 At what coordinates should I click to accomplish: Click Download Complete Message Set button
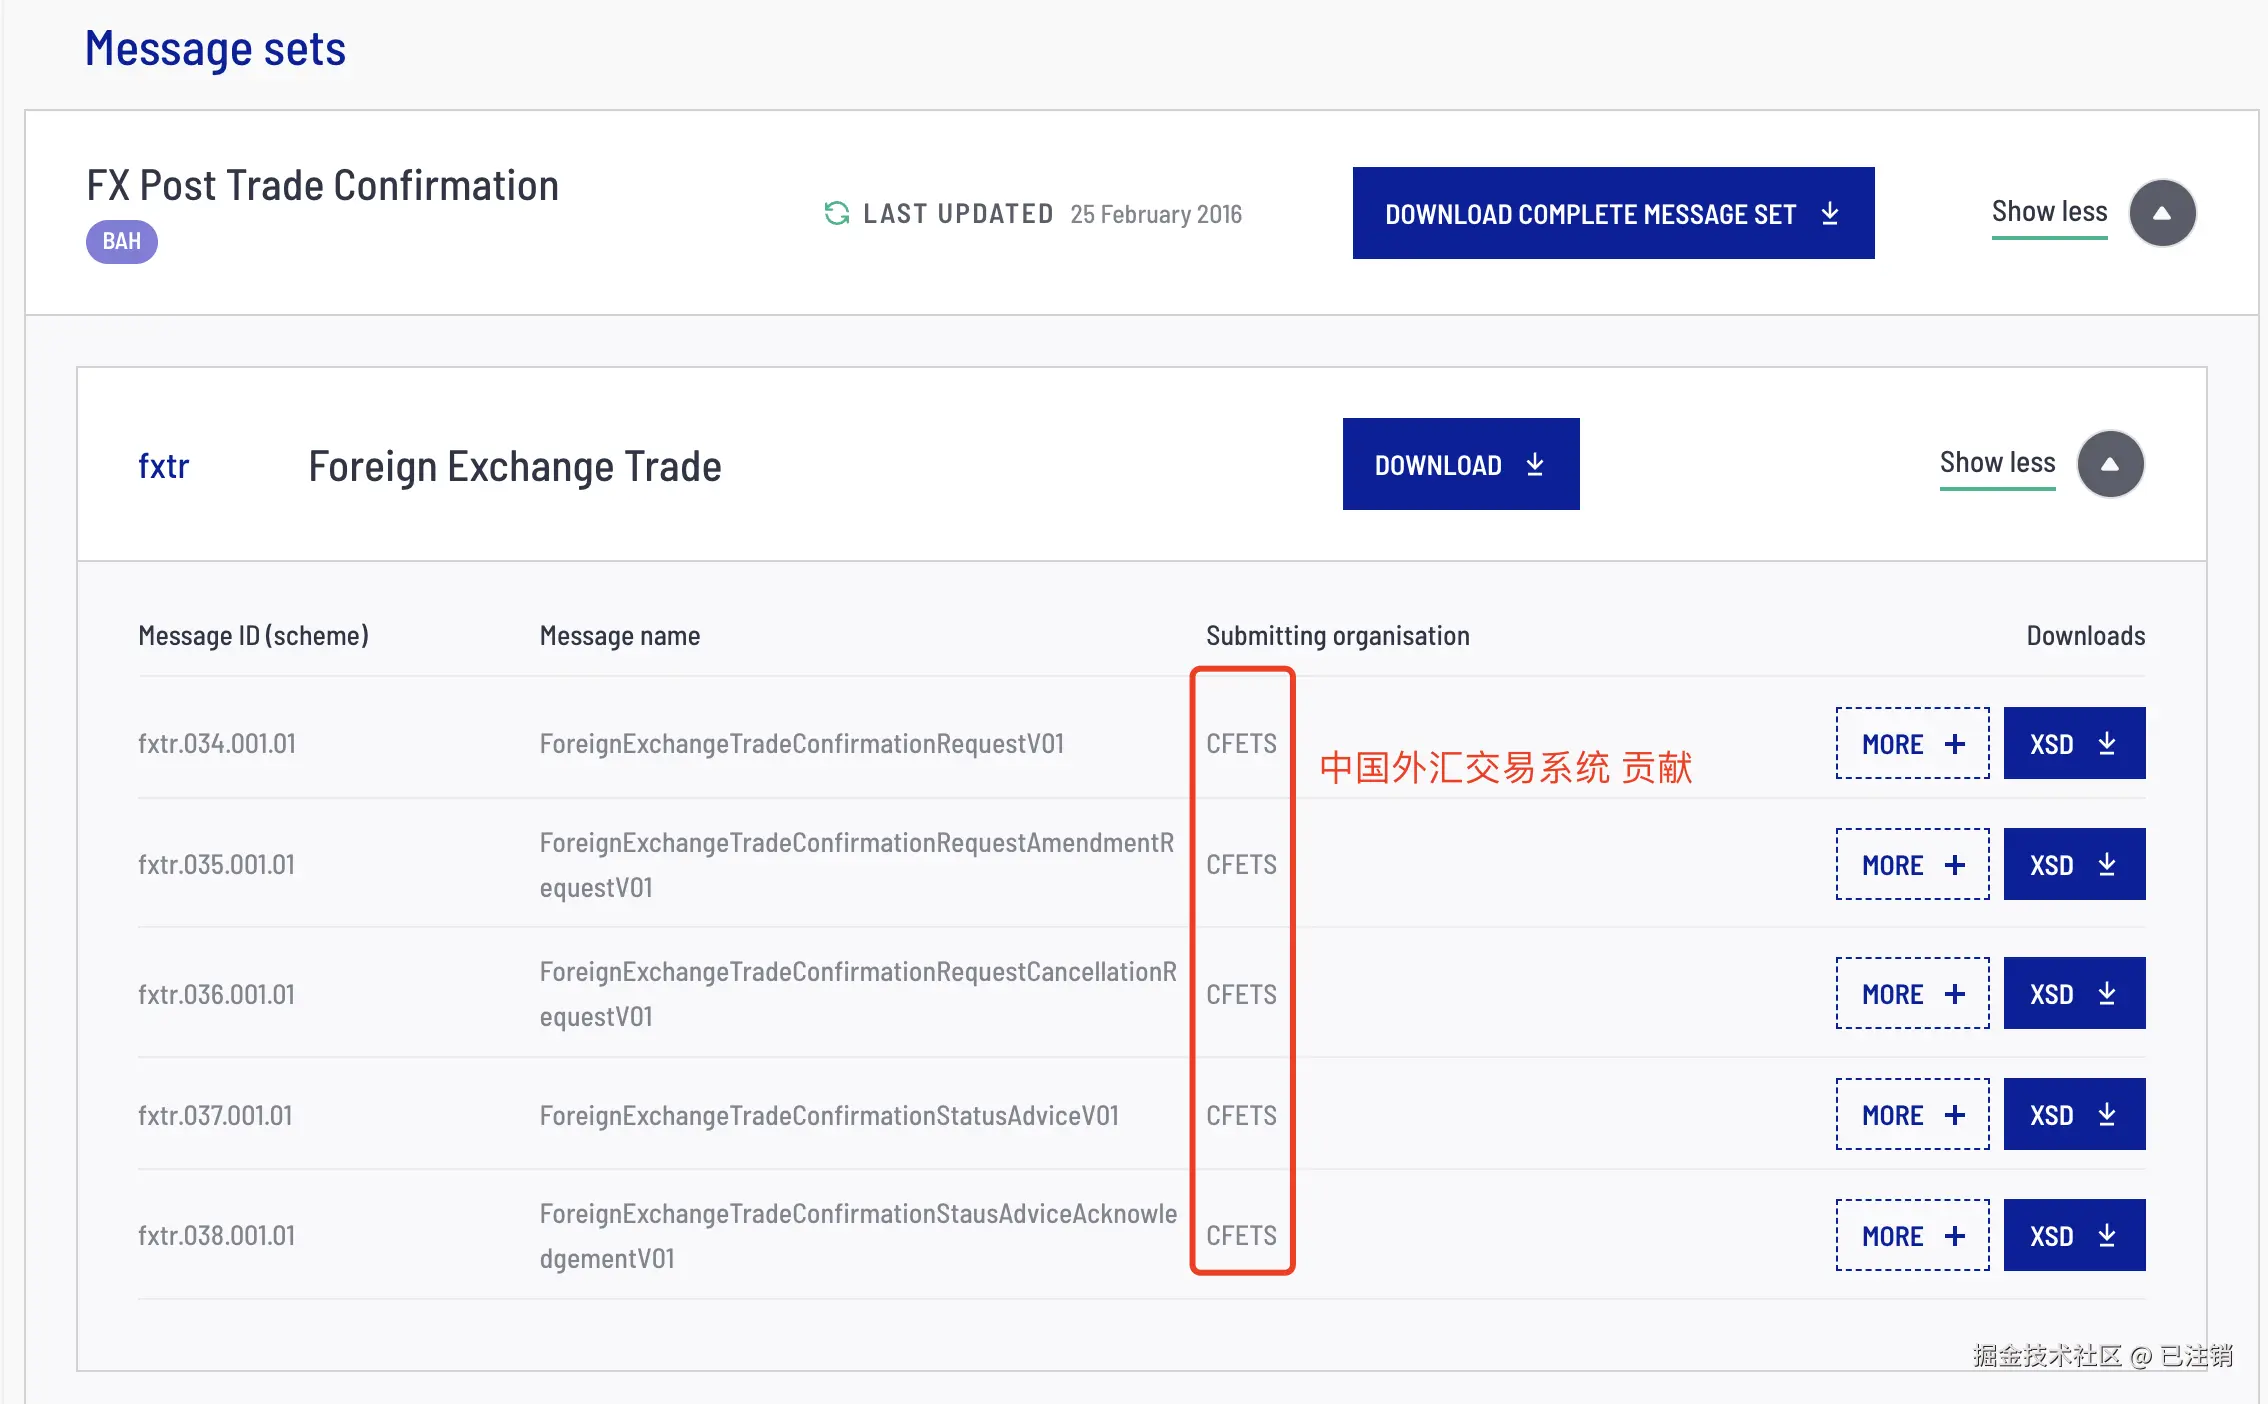(x=1613, y=213)
